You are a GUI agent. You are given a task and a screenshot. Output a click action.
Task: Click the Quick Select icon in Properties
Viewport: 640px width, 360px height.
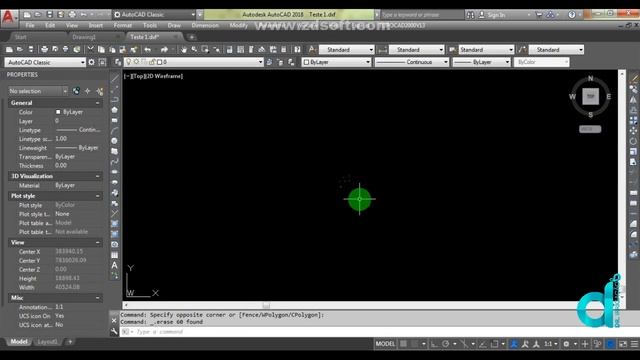pos(100,91)
